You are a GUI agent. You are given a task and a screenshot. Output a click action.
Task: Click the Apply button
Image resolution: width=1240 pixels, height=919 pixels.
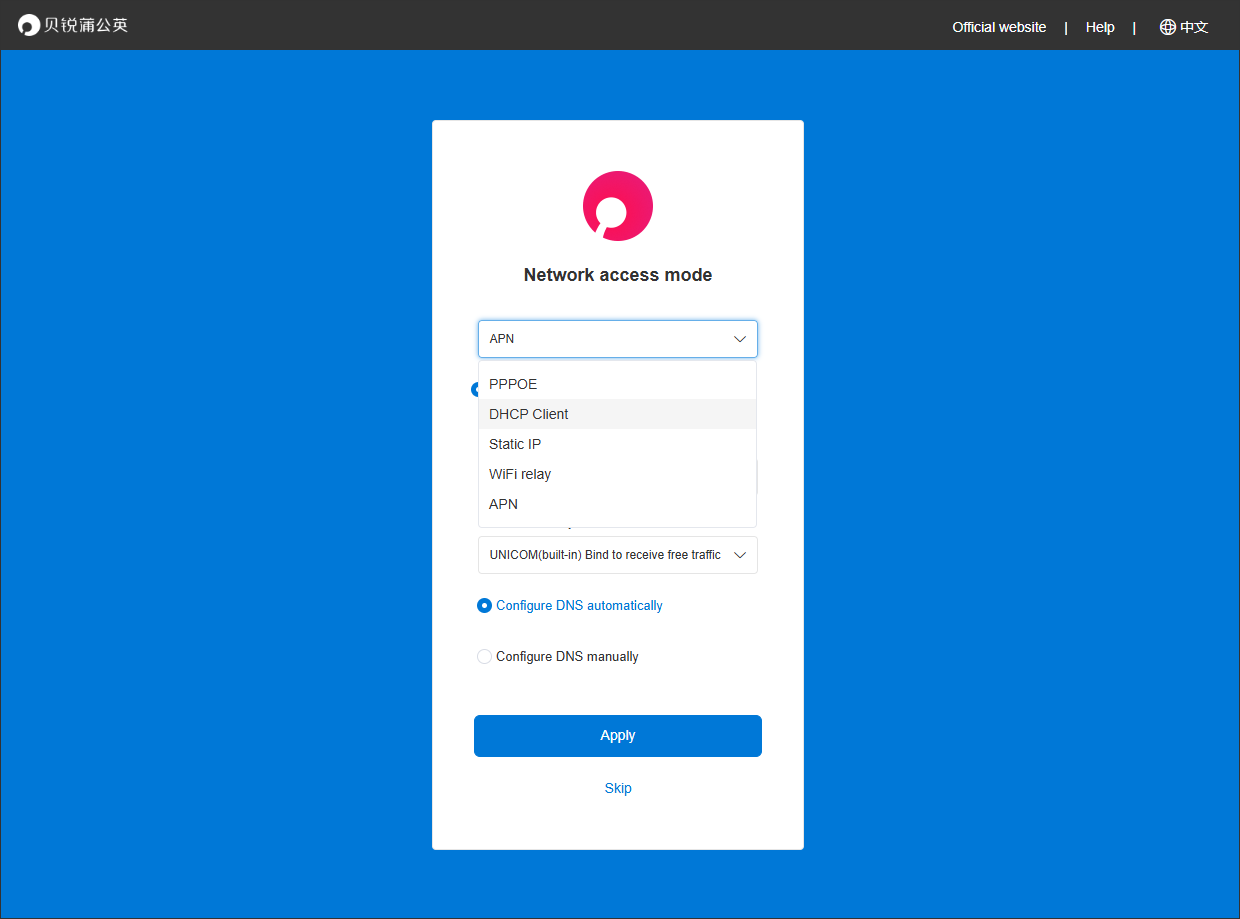[618, 736]
